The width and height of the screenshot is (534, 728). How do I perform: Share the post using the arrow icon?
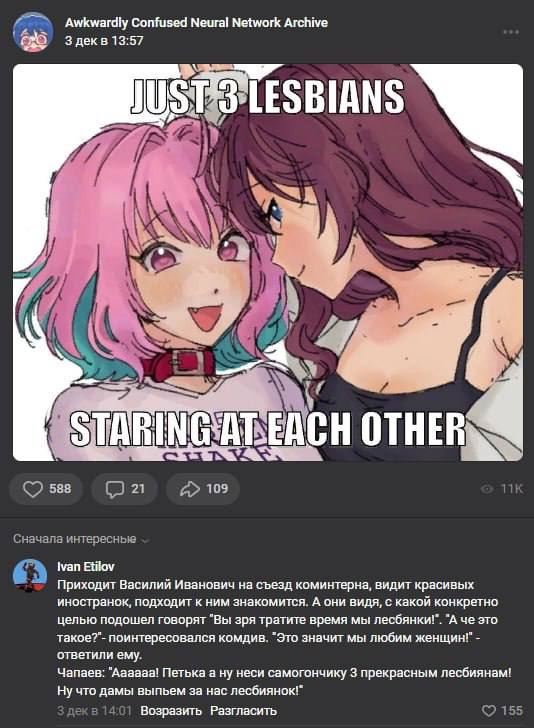point(189,489)
